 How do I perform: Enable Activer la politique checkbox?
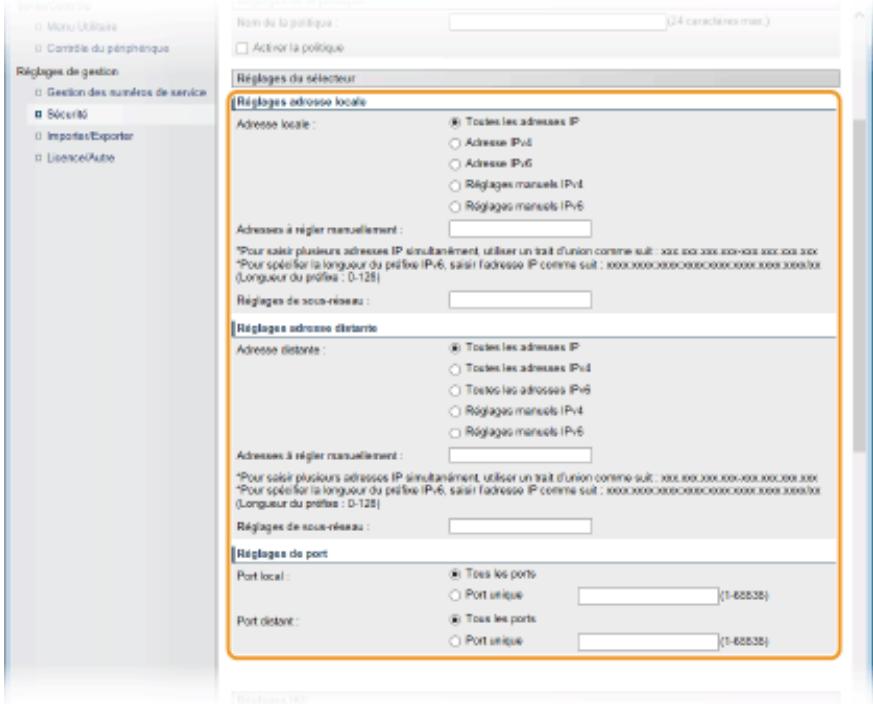[242, 48]
